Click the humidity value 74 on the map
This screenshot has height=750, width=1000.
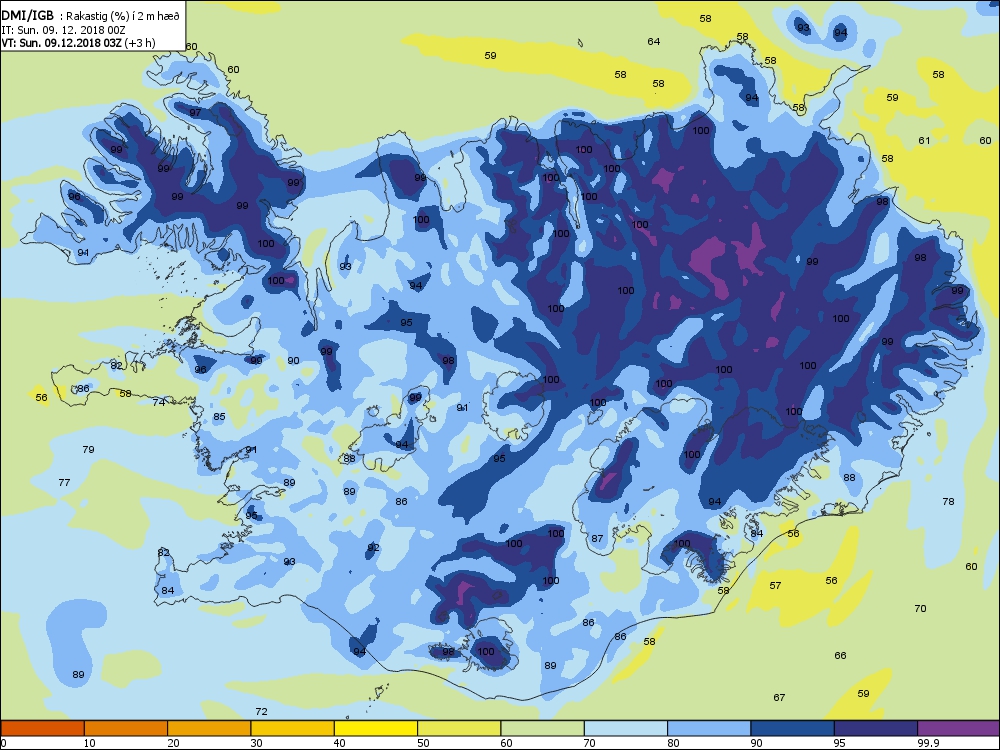(159, 402)
